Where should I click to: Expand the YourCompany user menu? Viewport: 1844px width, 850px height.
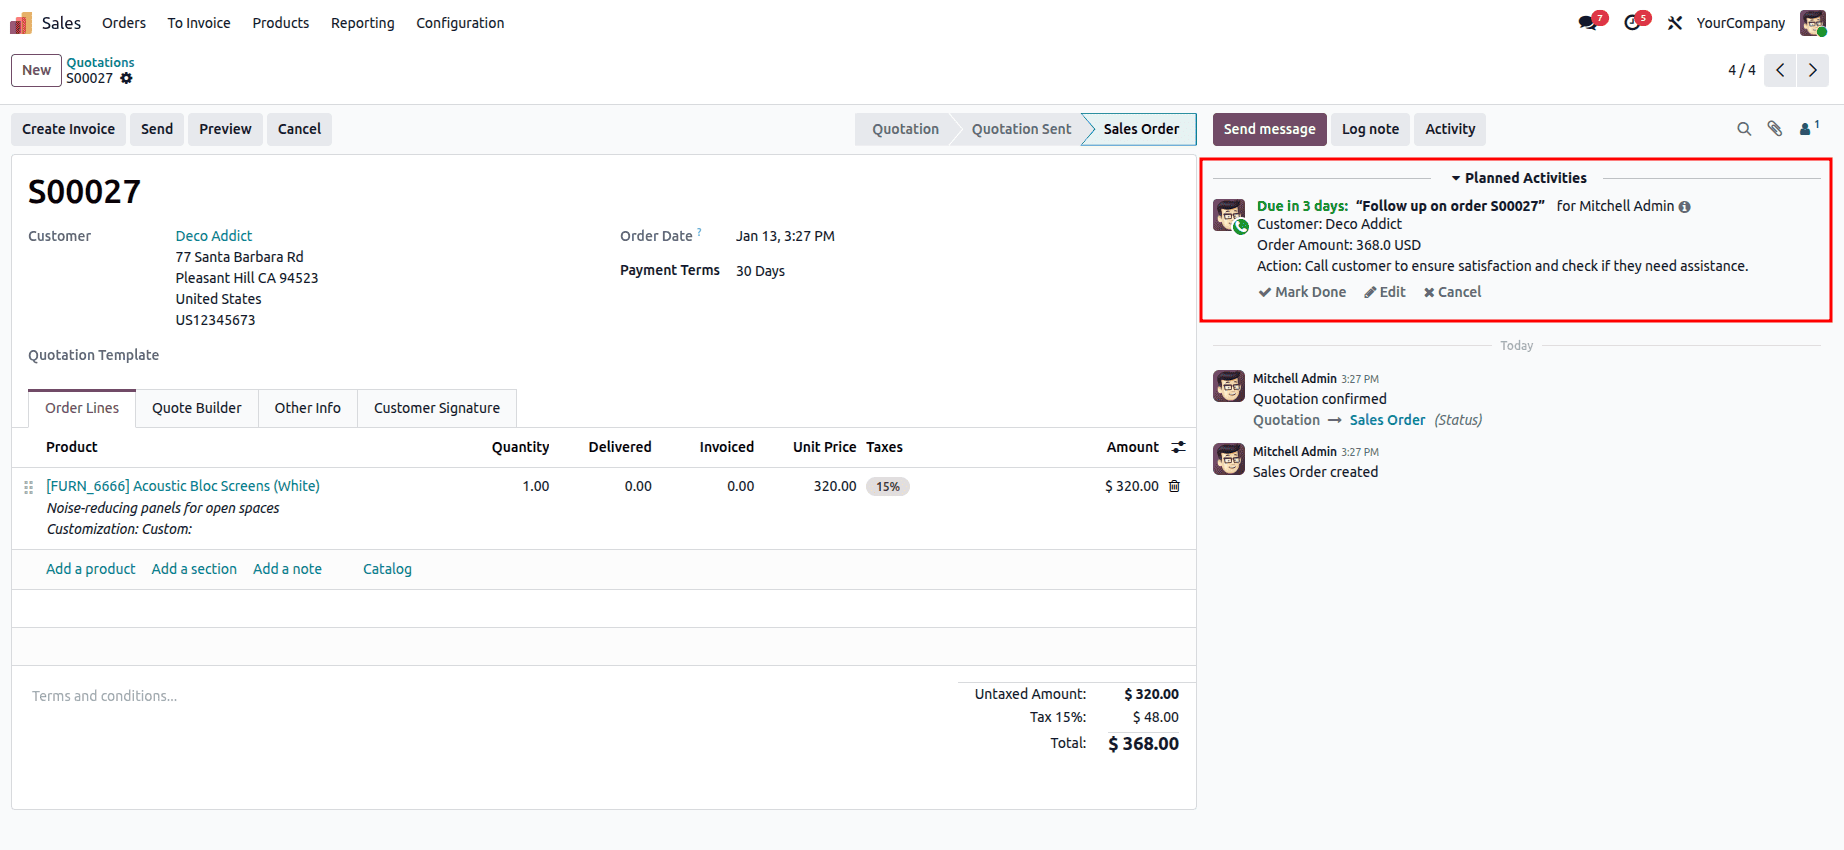click(1740, 23)
